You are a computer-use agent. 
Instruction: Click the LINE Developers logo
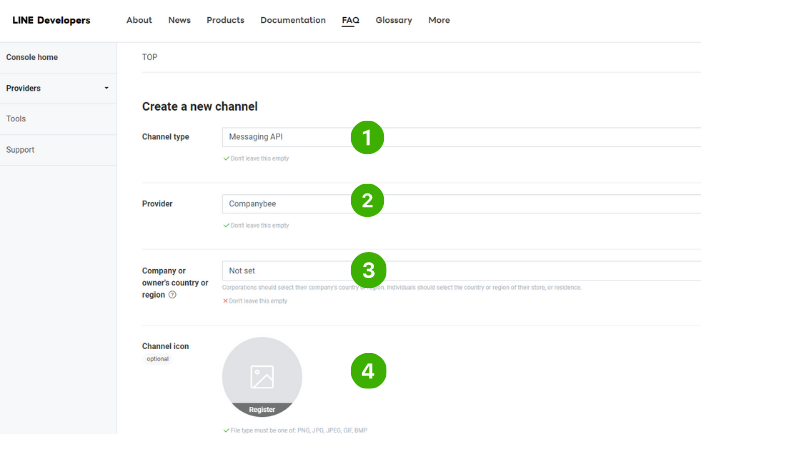pos(51,20)
